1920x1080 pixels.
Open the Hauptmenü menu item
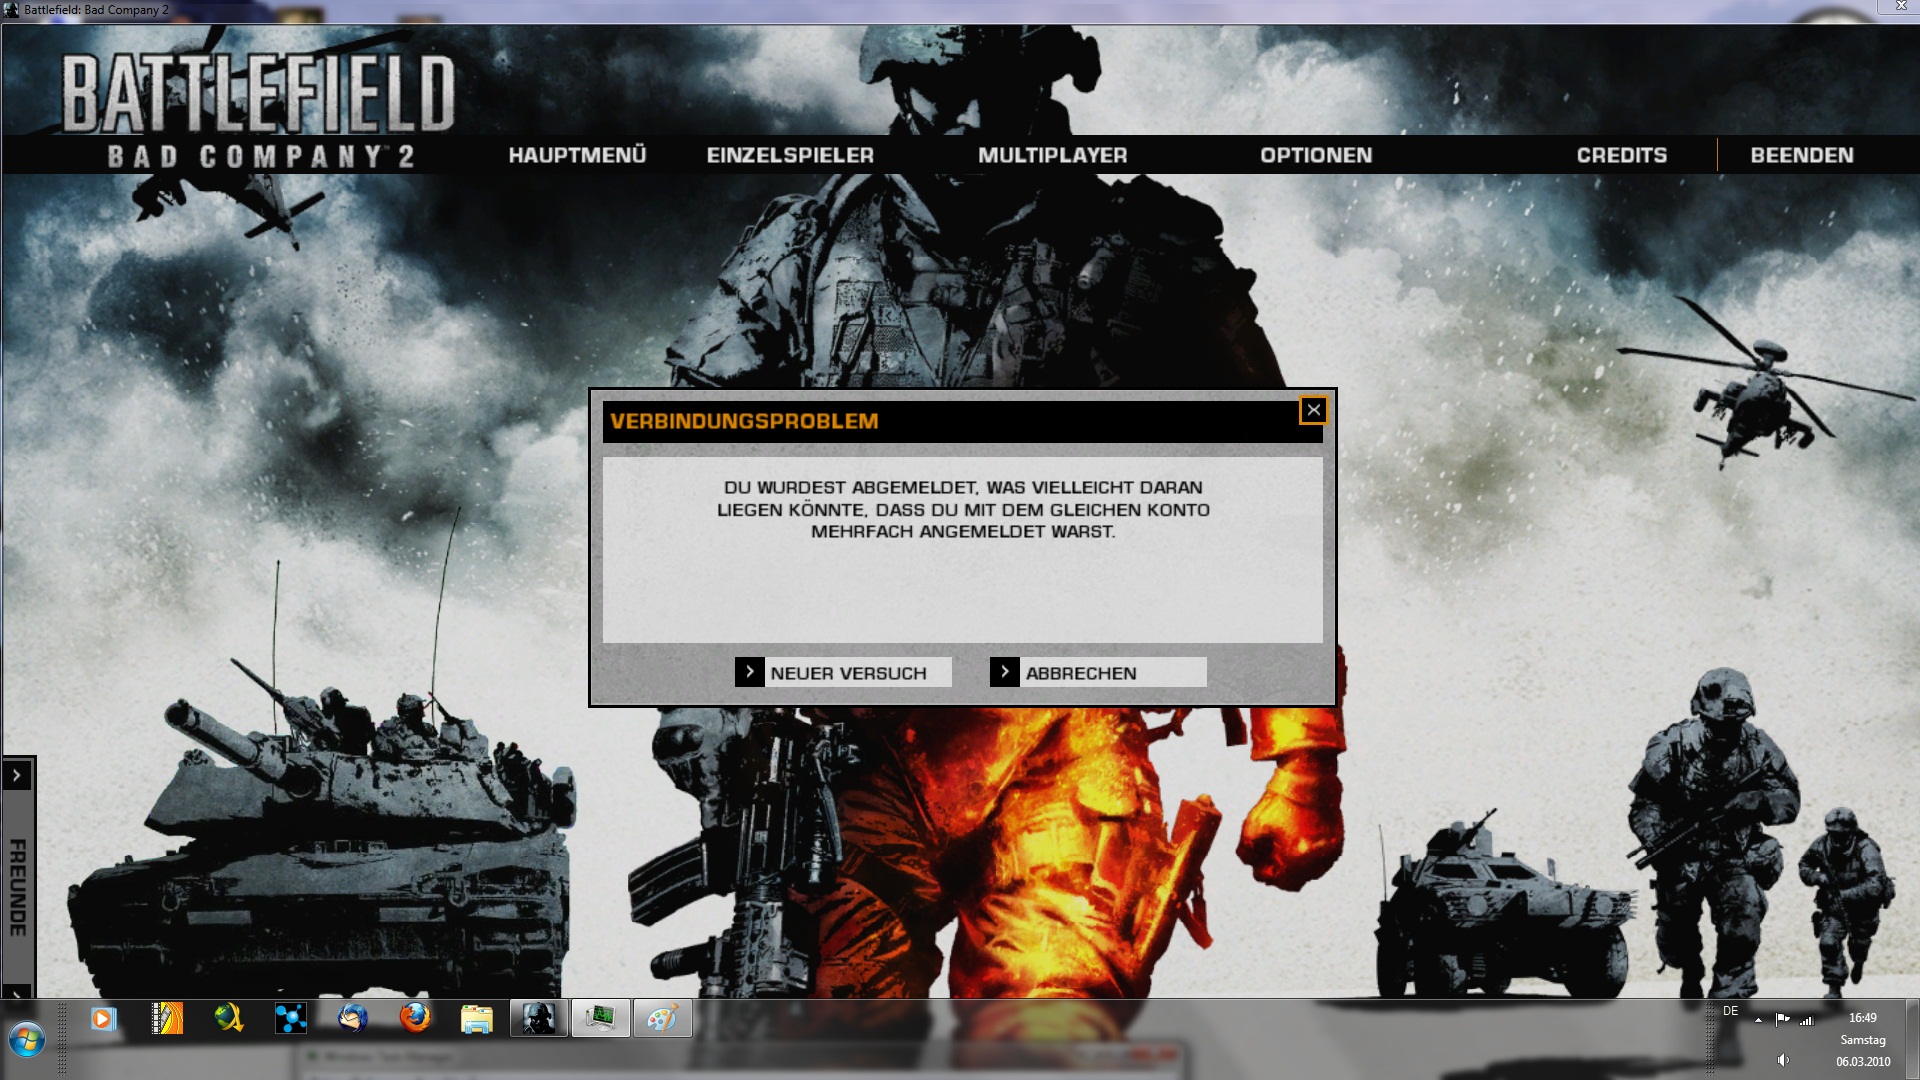click(577, 155)
